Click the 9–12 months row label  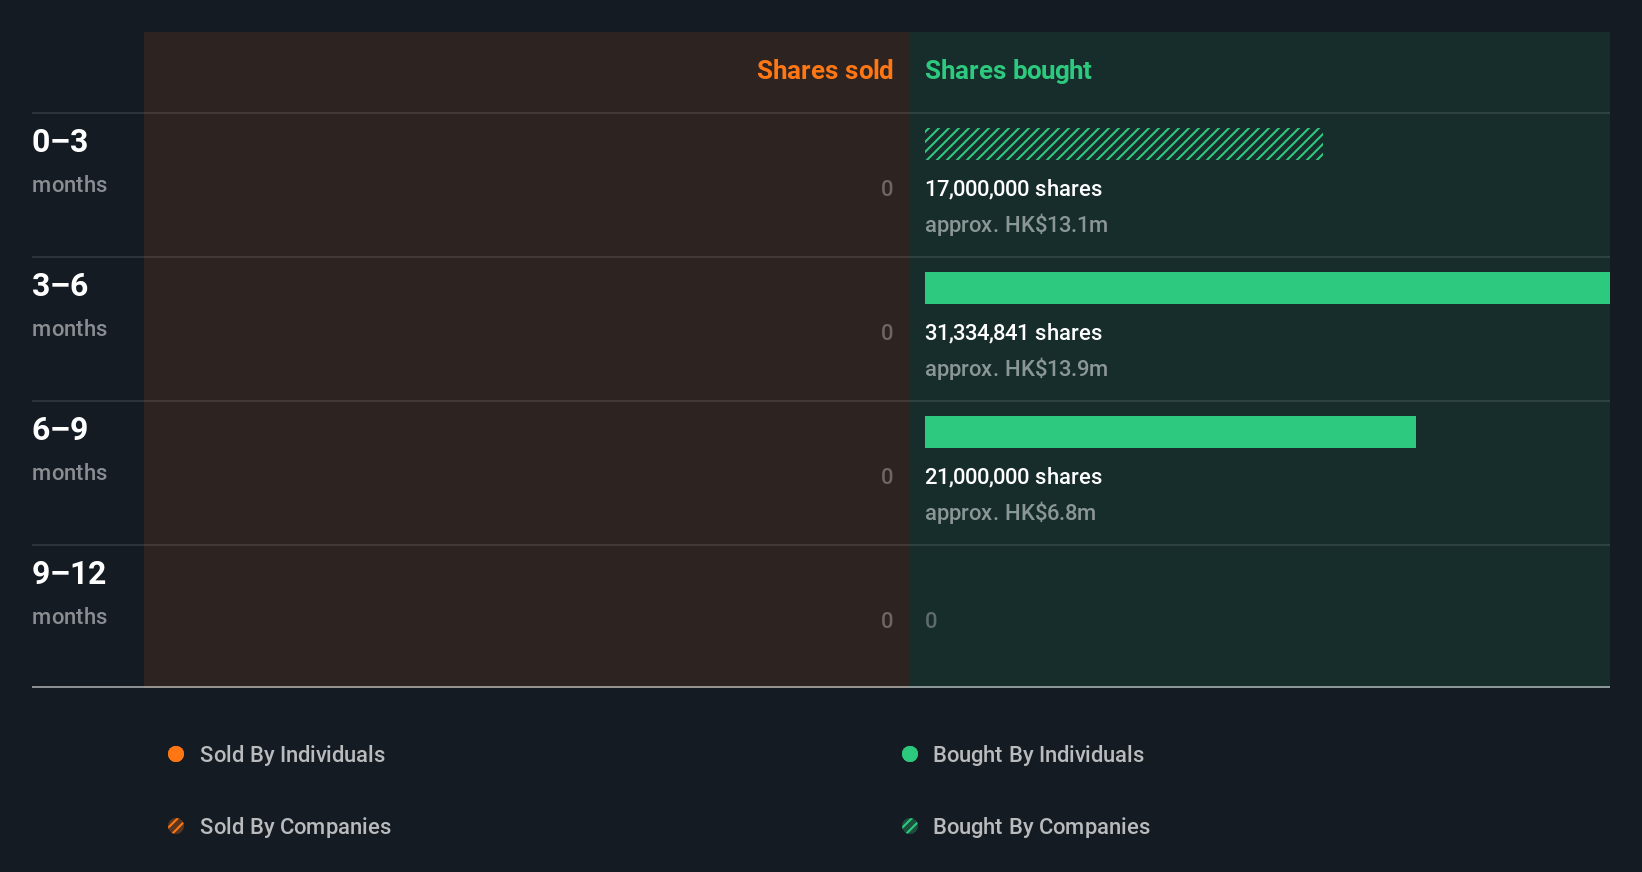tap(69, 593)
